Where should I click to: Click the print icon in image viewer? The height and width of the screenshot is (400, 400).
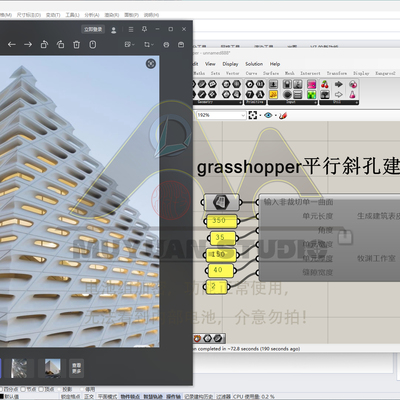166,44
